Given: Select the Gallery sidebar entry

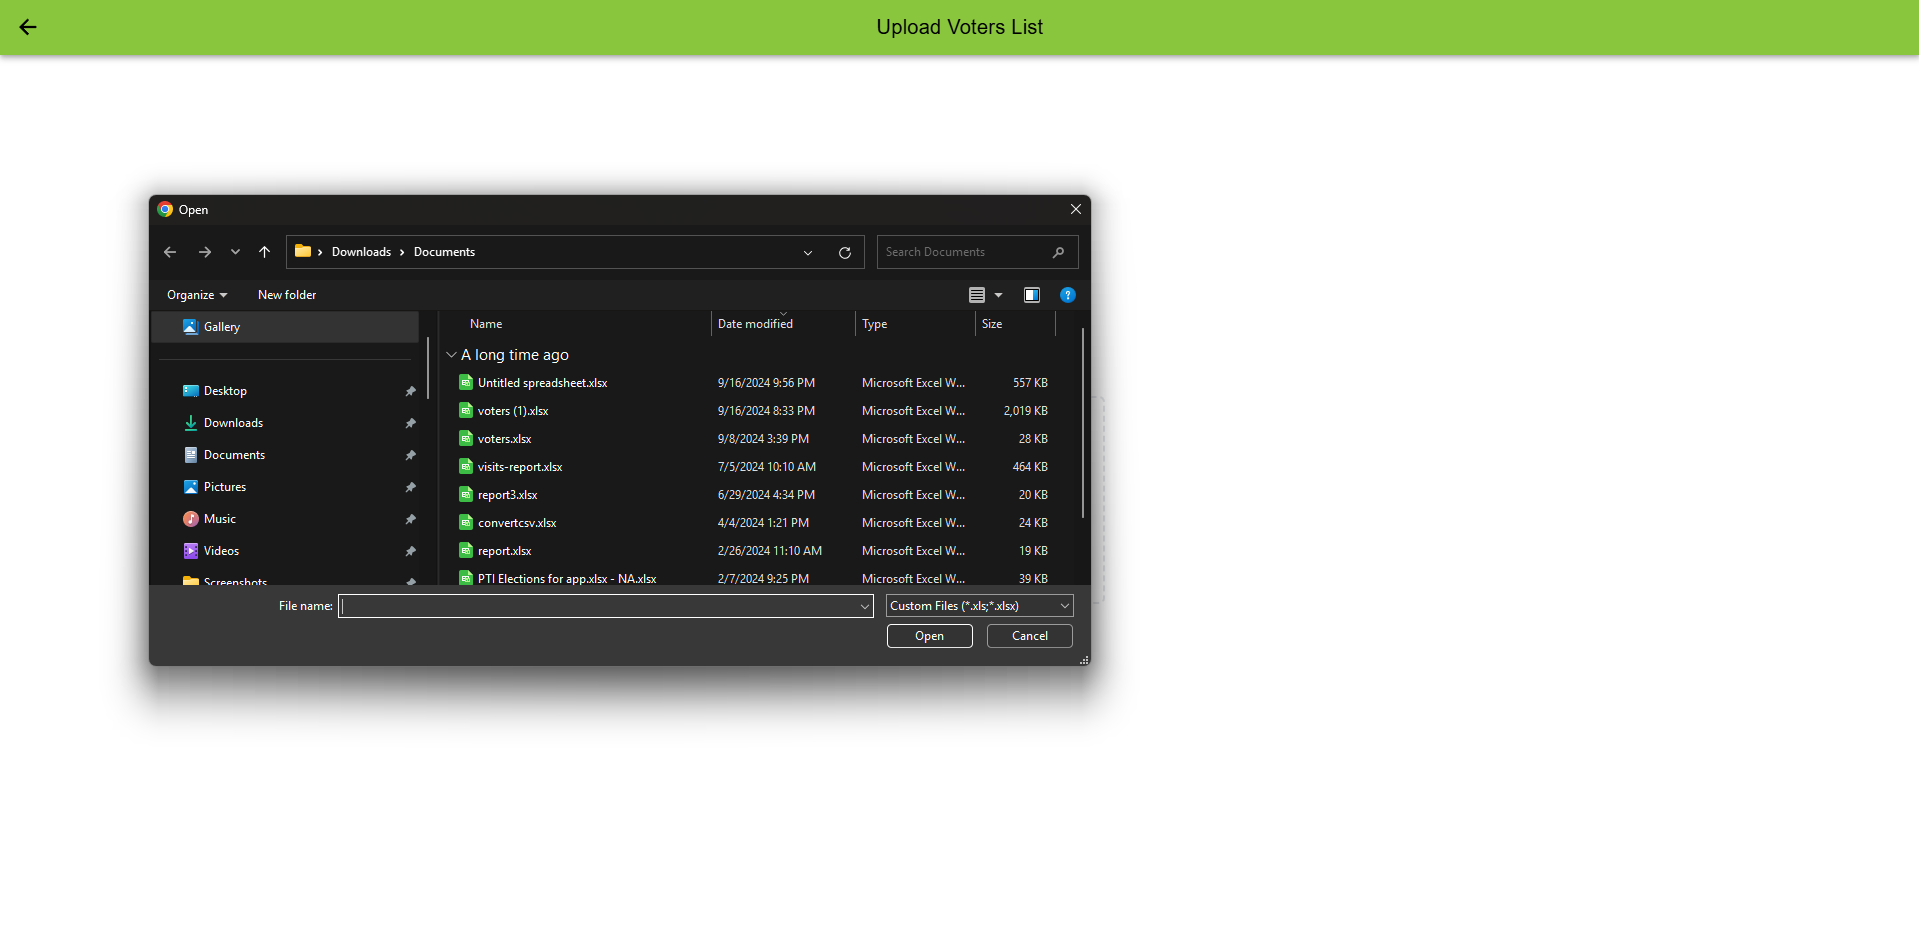Looking at the screenshot, I should (x=221, y=326).
